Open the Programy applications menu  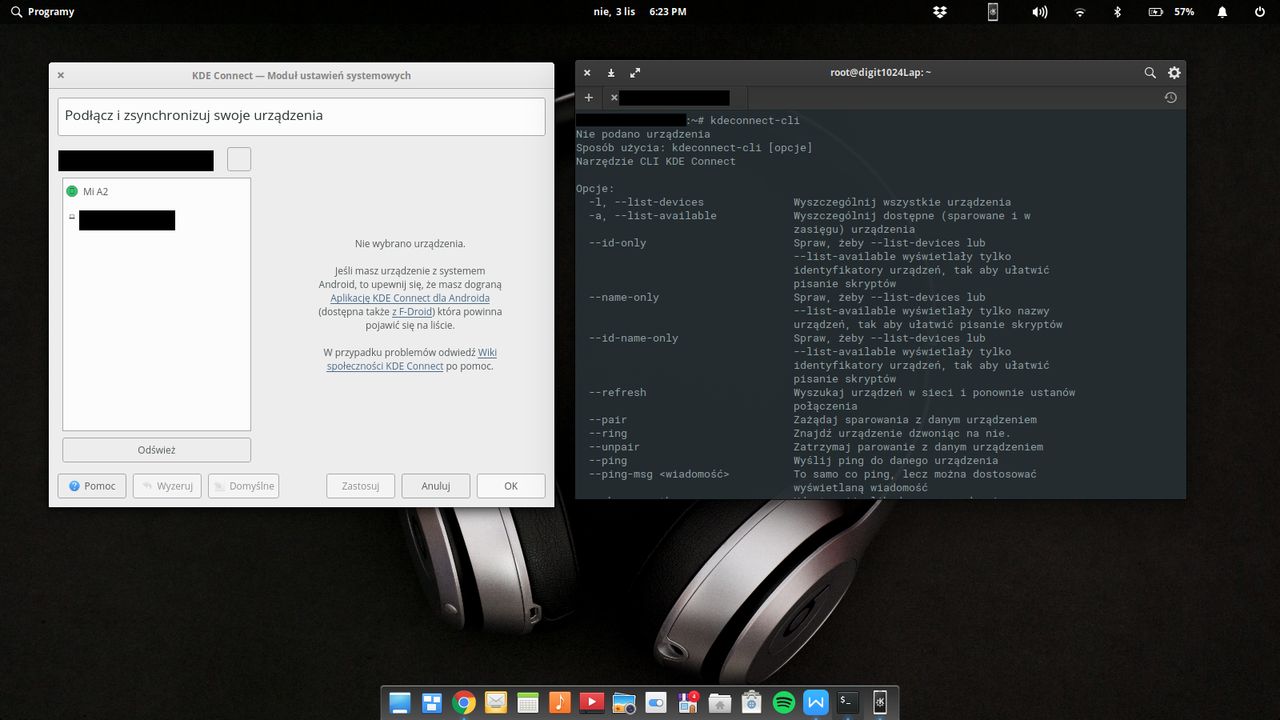(x=42, y=12)
